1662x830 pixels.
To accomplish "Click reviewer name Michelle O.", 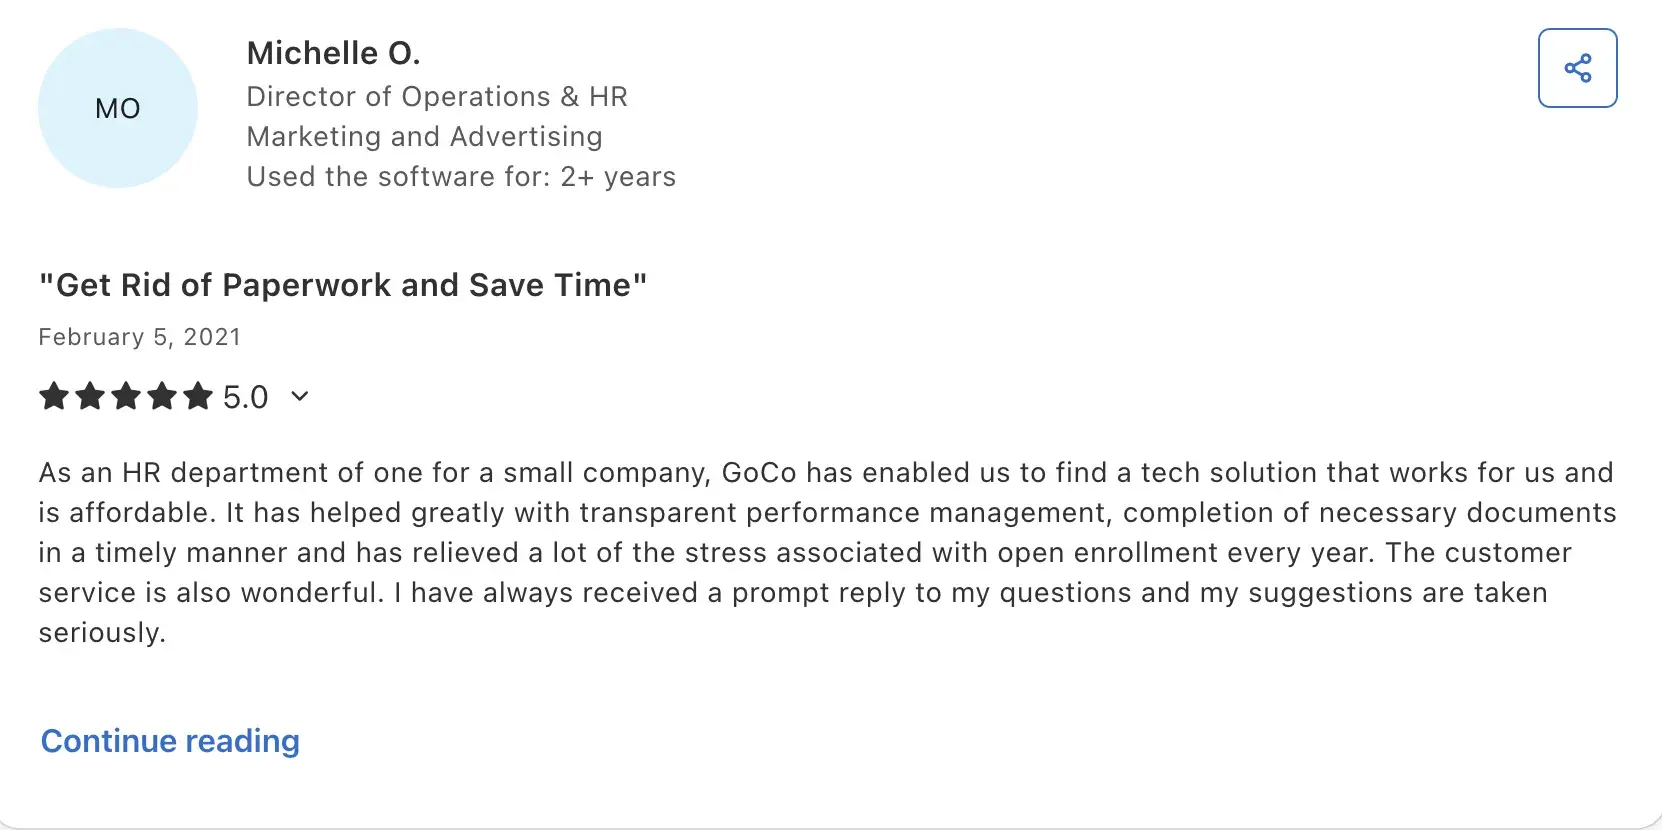I will click(333, 53).
